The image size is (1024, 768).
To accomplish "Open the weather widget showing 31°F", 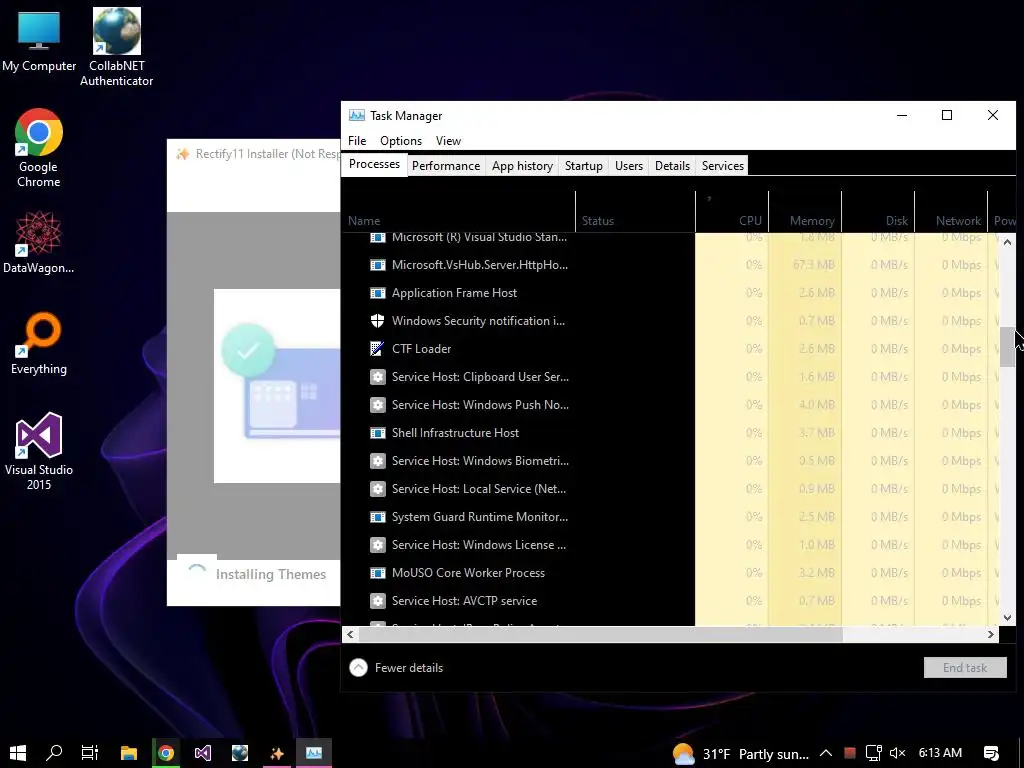I will (741, 754).
